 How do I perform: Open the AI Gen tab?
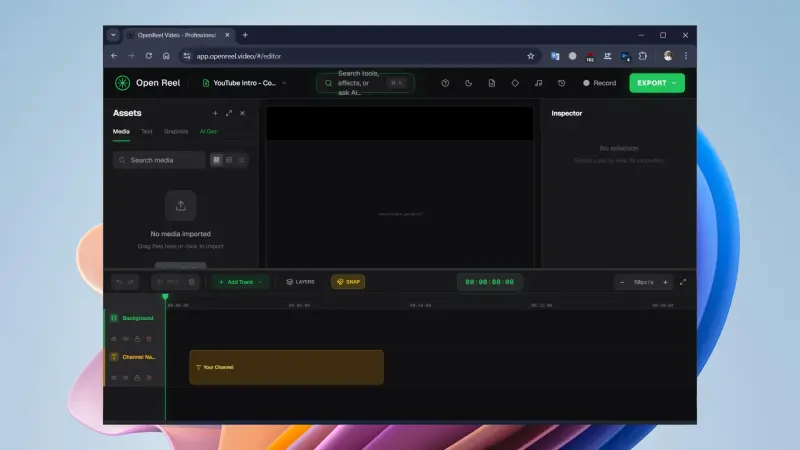click(208, 131)
